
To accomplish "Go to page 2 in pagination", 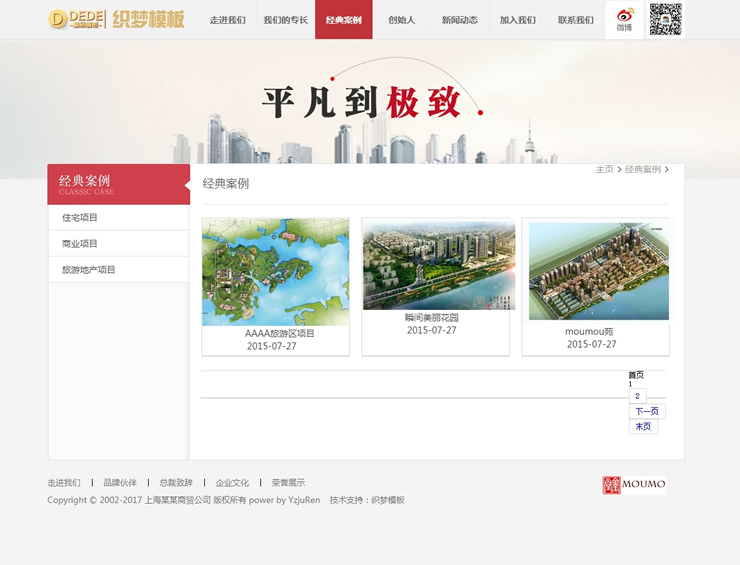I will point(637,396).
